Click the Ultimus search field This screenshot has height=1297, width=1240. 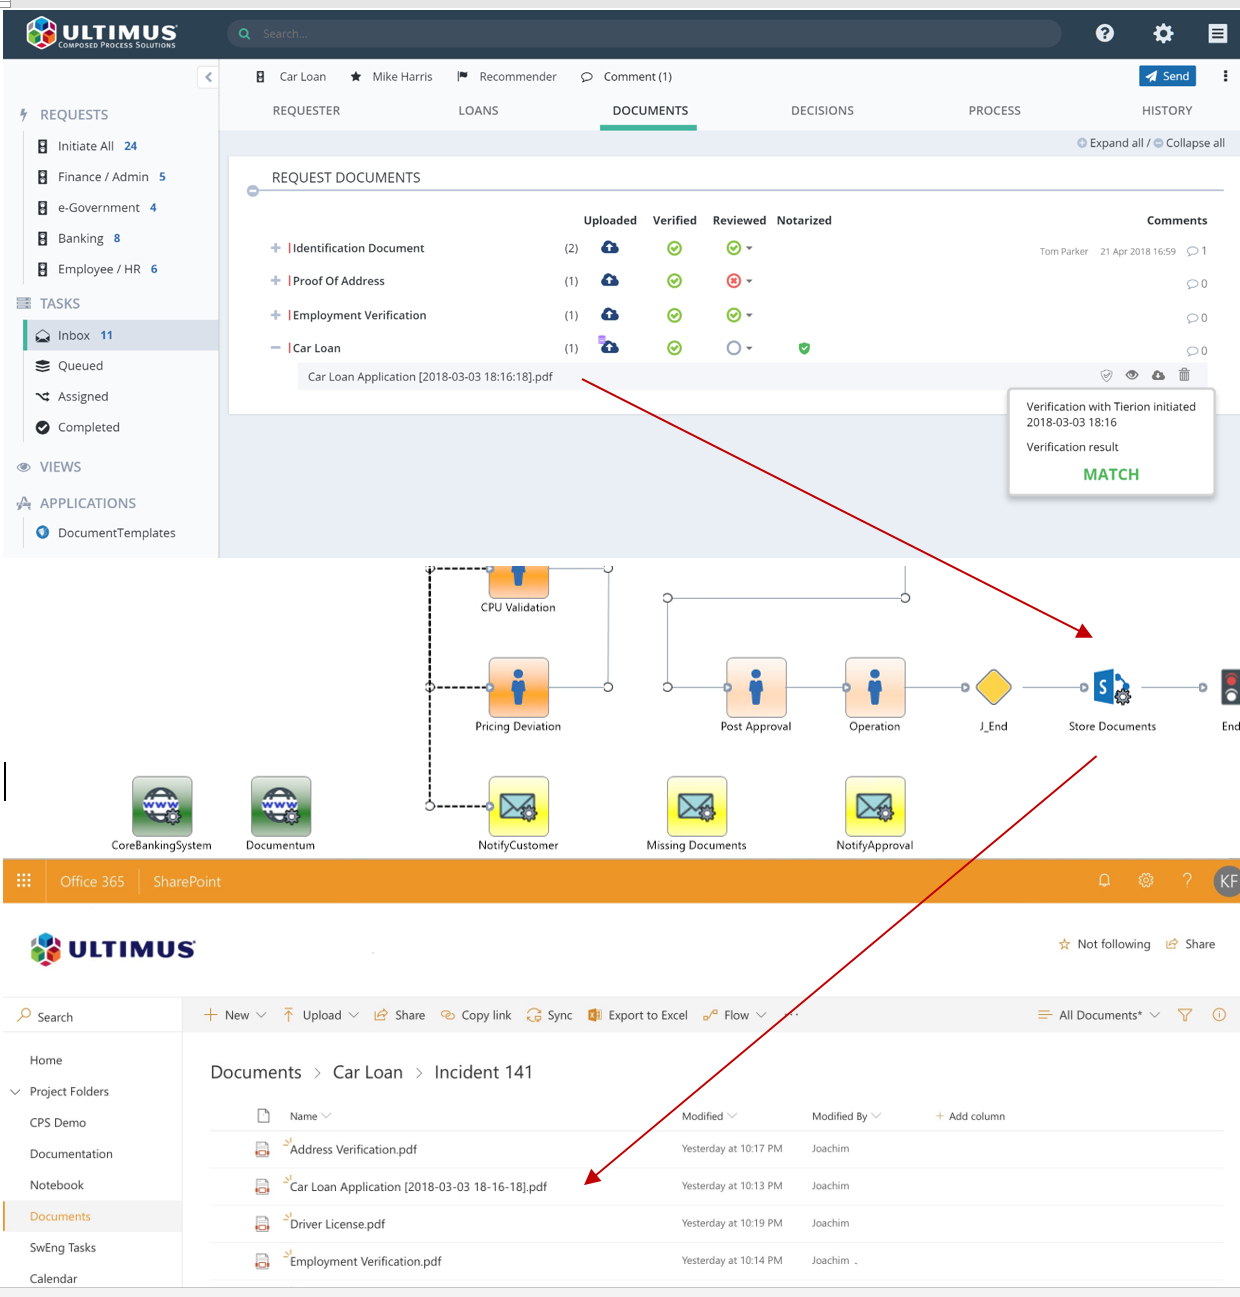[644, 33]
